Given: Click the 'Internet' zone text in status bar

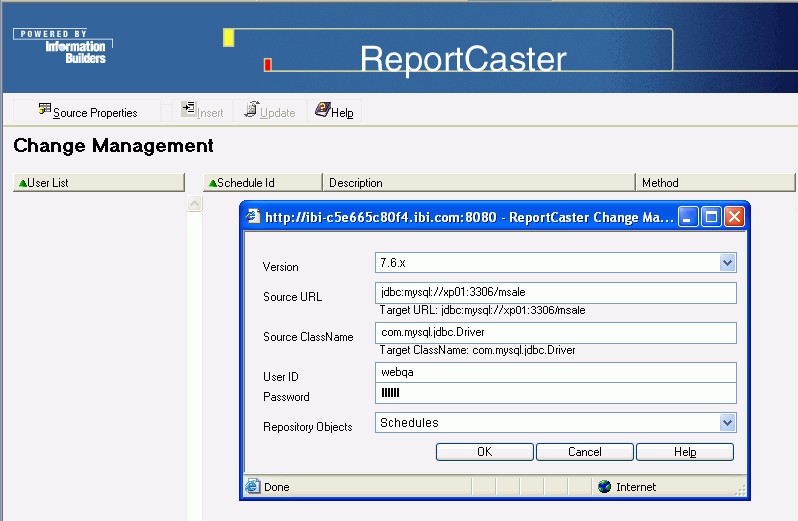Looking at the screenshot, I should point(636,487).
